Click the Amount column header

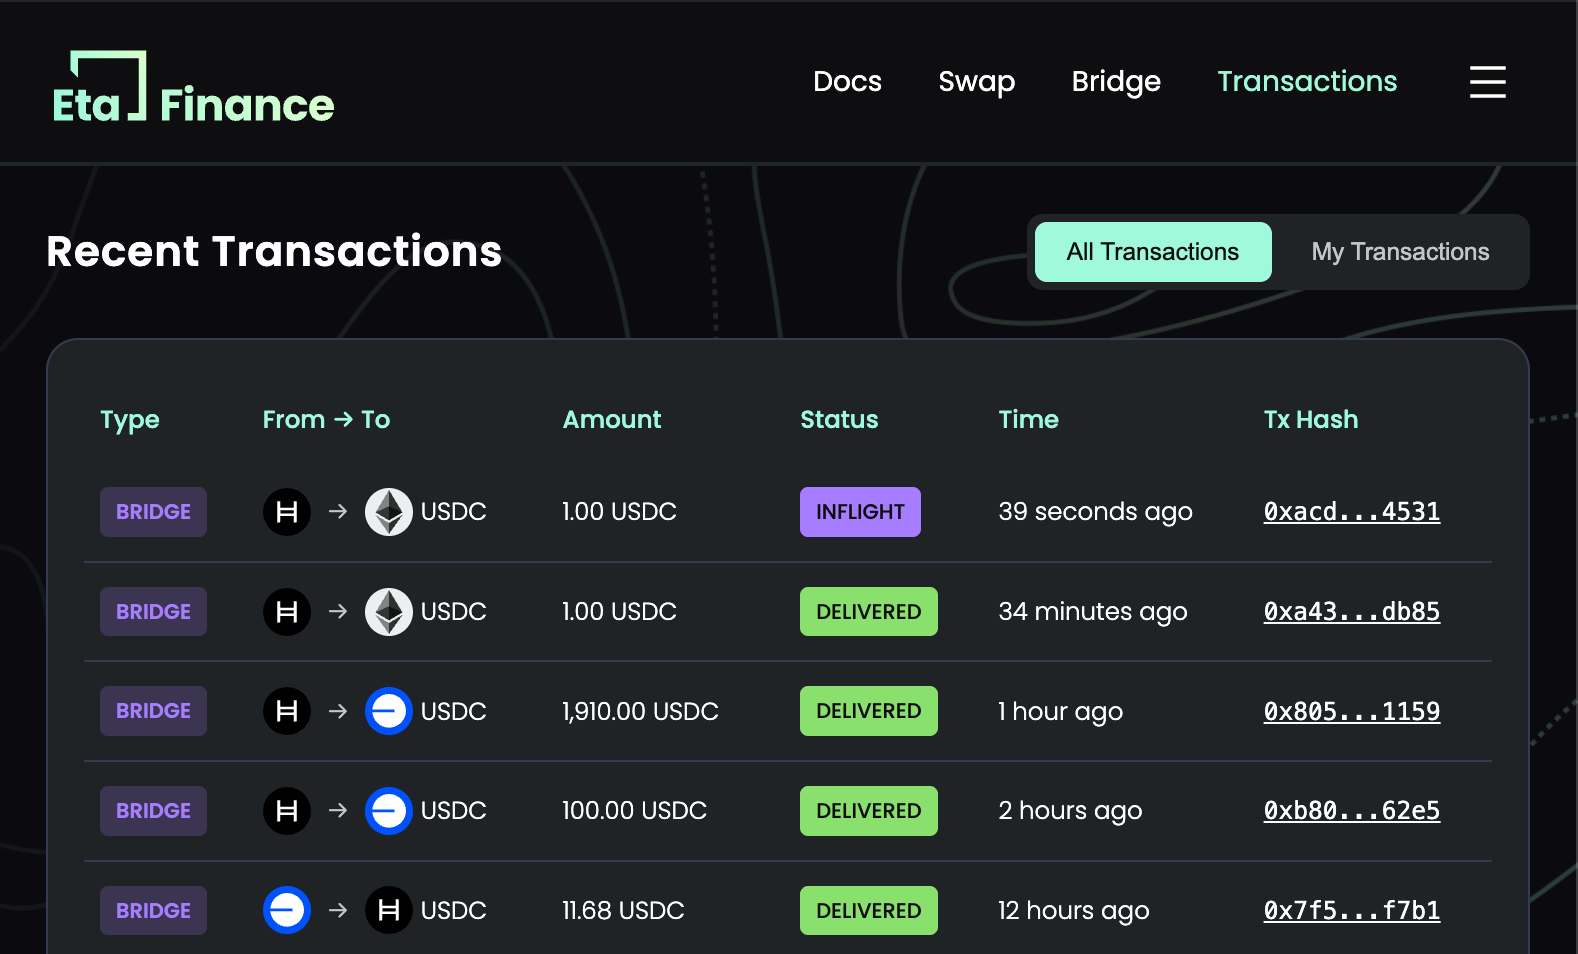612,420
